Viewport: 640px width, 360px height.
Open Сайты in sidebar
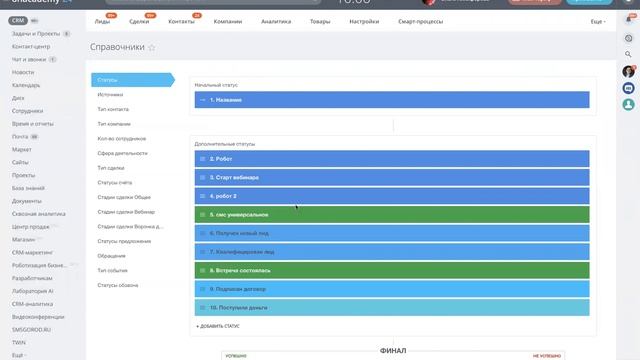tap(20, 162)
